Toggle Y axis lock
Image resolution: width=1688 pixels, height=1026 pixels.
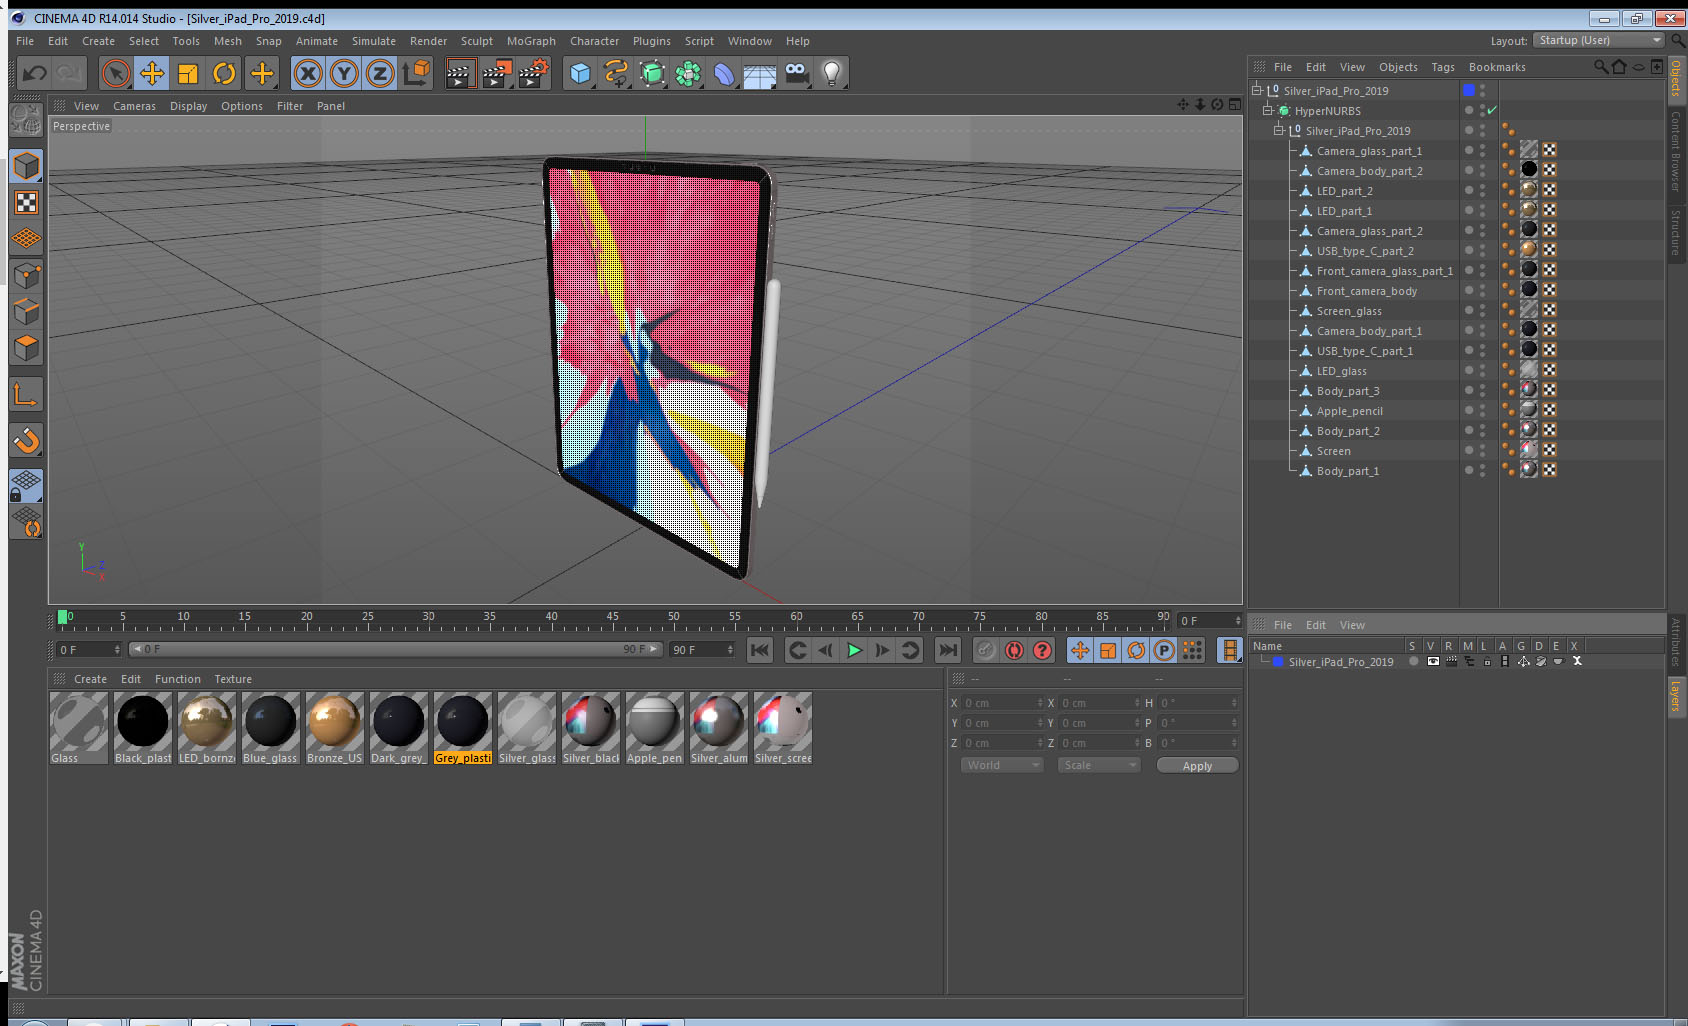point(344,73)
